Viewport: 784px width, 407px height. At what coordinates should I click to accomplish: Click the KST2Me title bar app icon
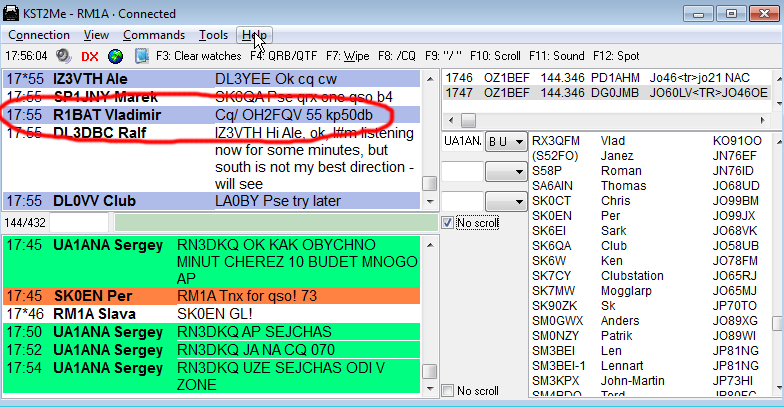(13, 14)
